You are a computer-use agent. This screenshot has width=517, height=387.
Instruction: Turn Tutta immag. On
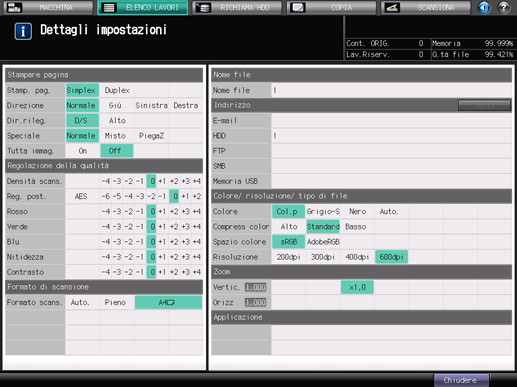pos(82,151)
